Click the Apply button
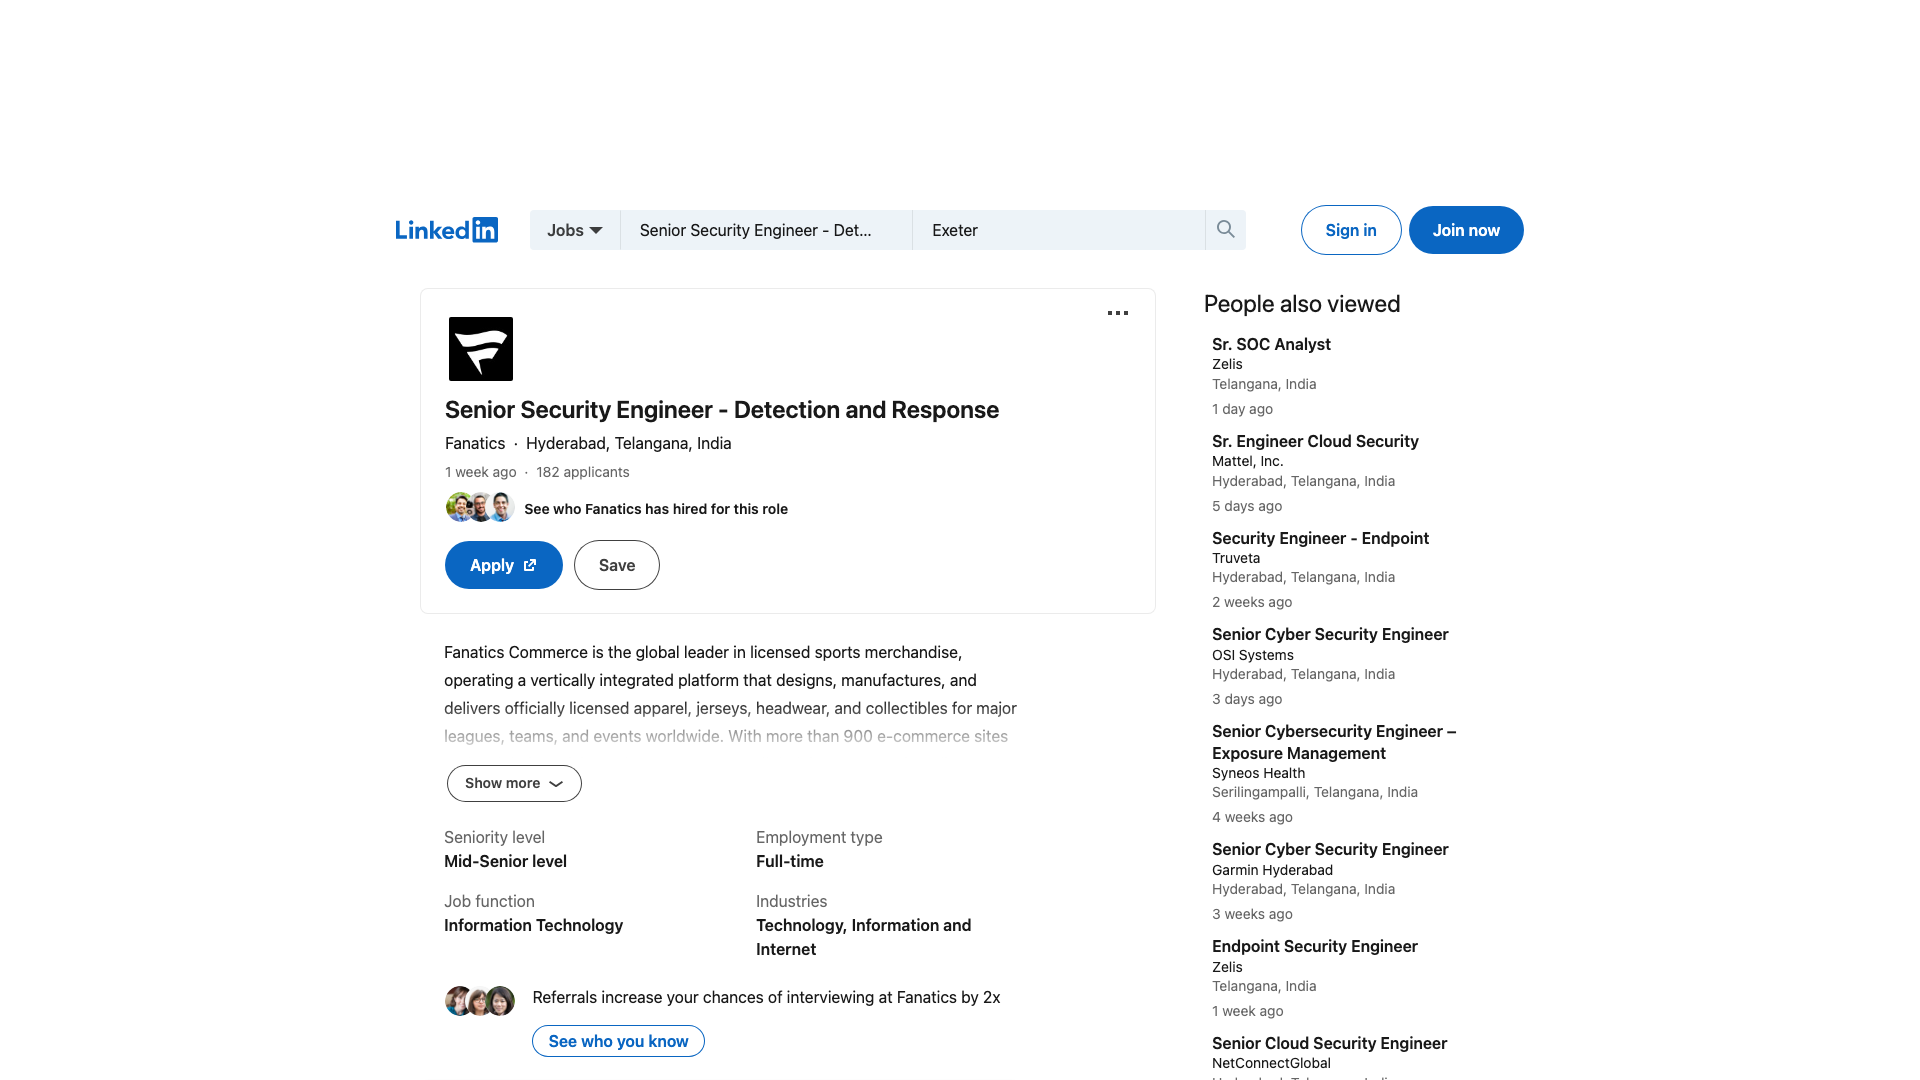This screenshot has height=1080, width=1920. tap(504, 565)
